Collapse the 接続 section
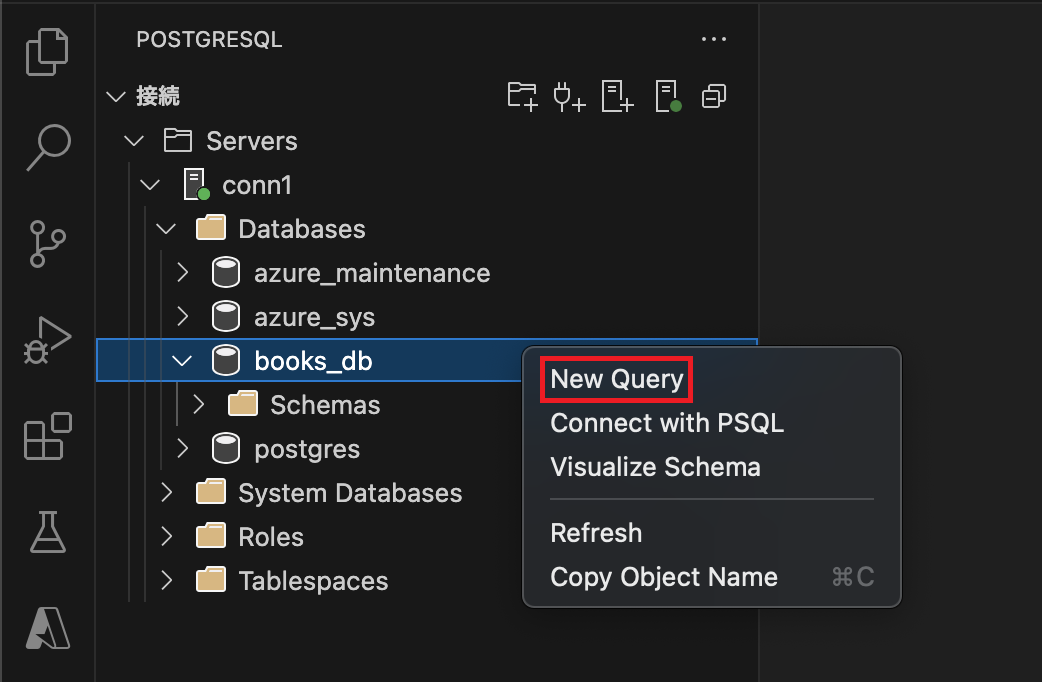 [116, 96]
